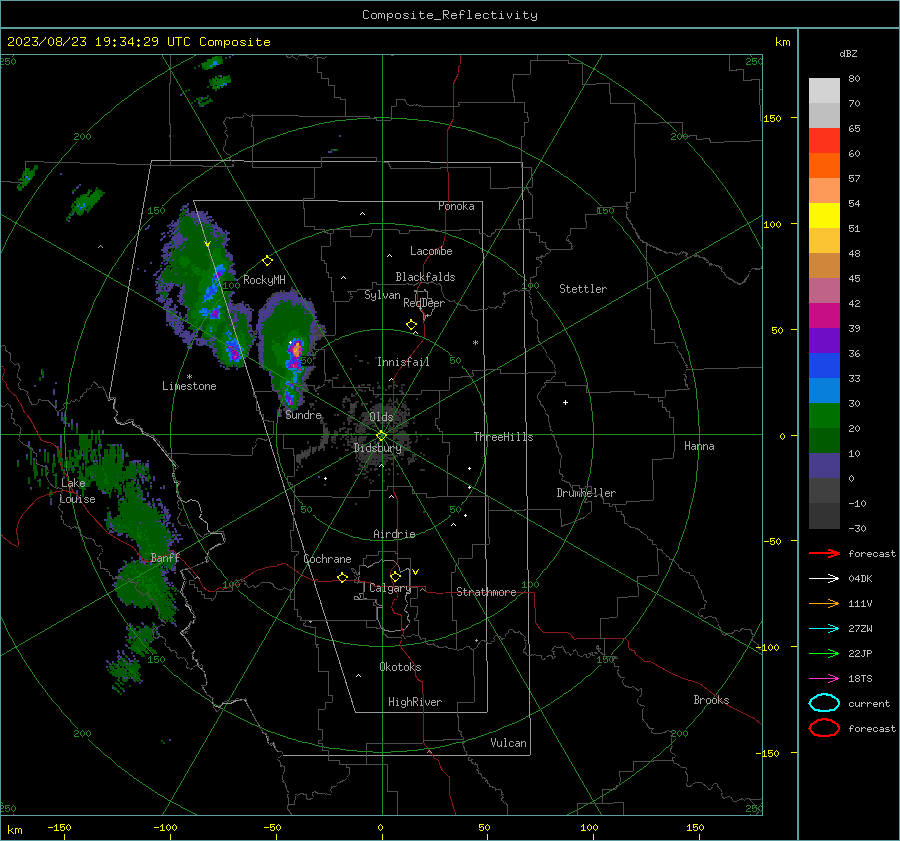Click the asterisk marker above Limestone
This screenshot has width=900, height=841.
tap(189, 377)
